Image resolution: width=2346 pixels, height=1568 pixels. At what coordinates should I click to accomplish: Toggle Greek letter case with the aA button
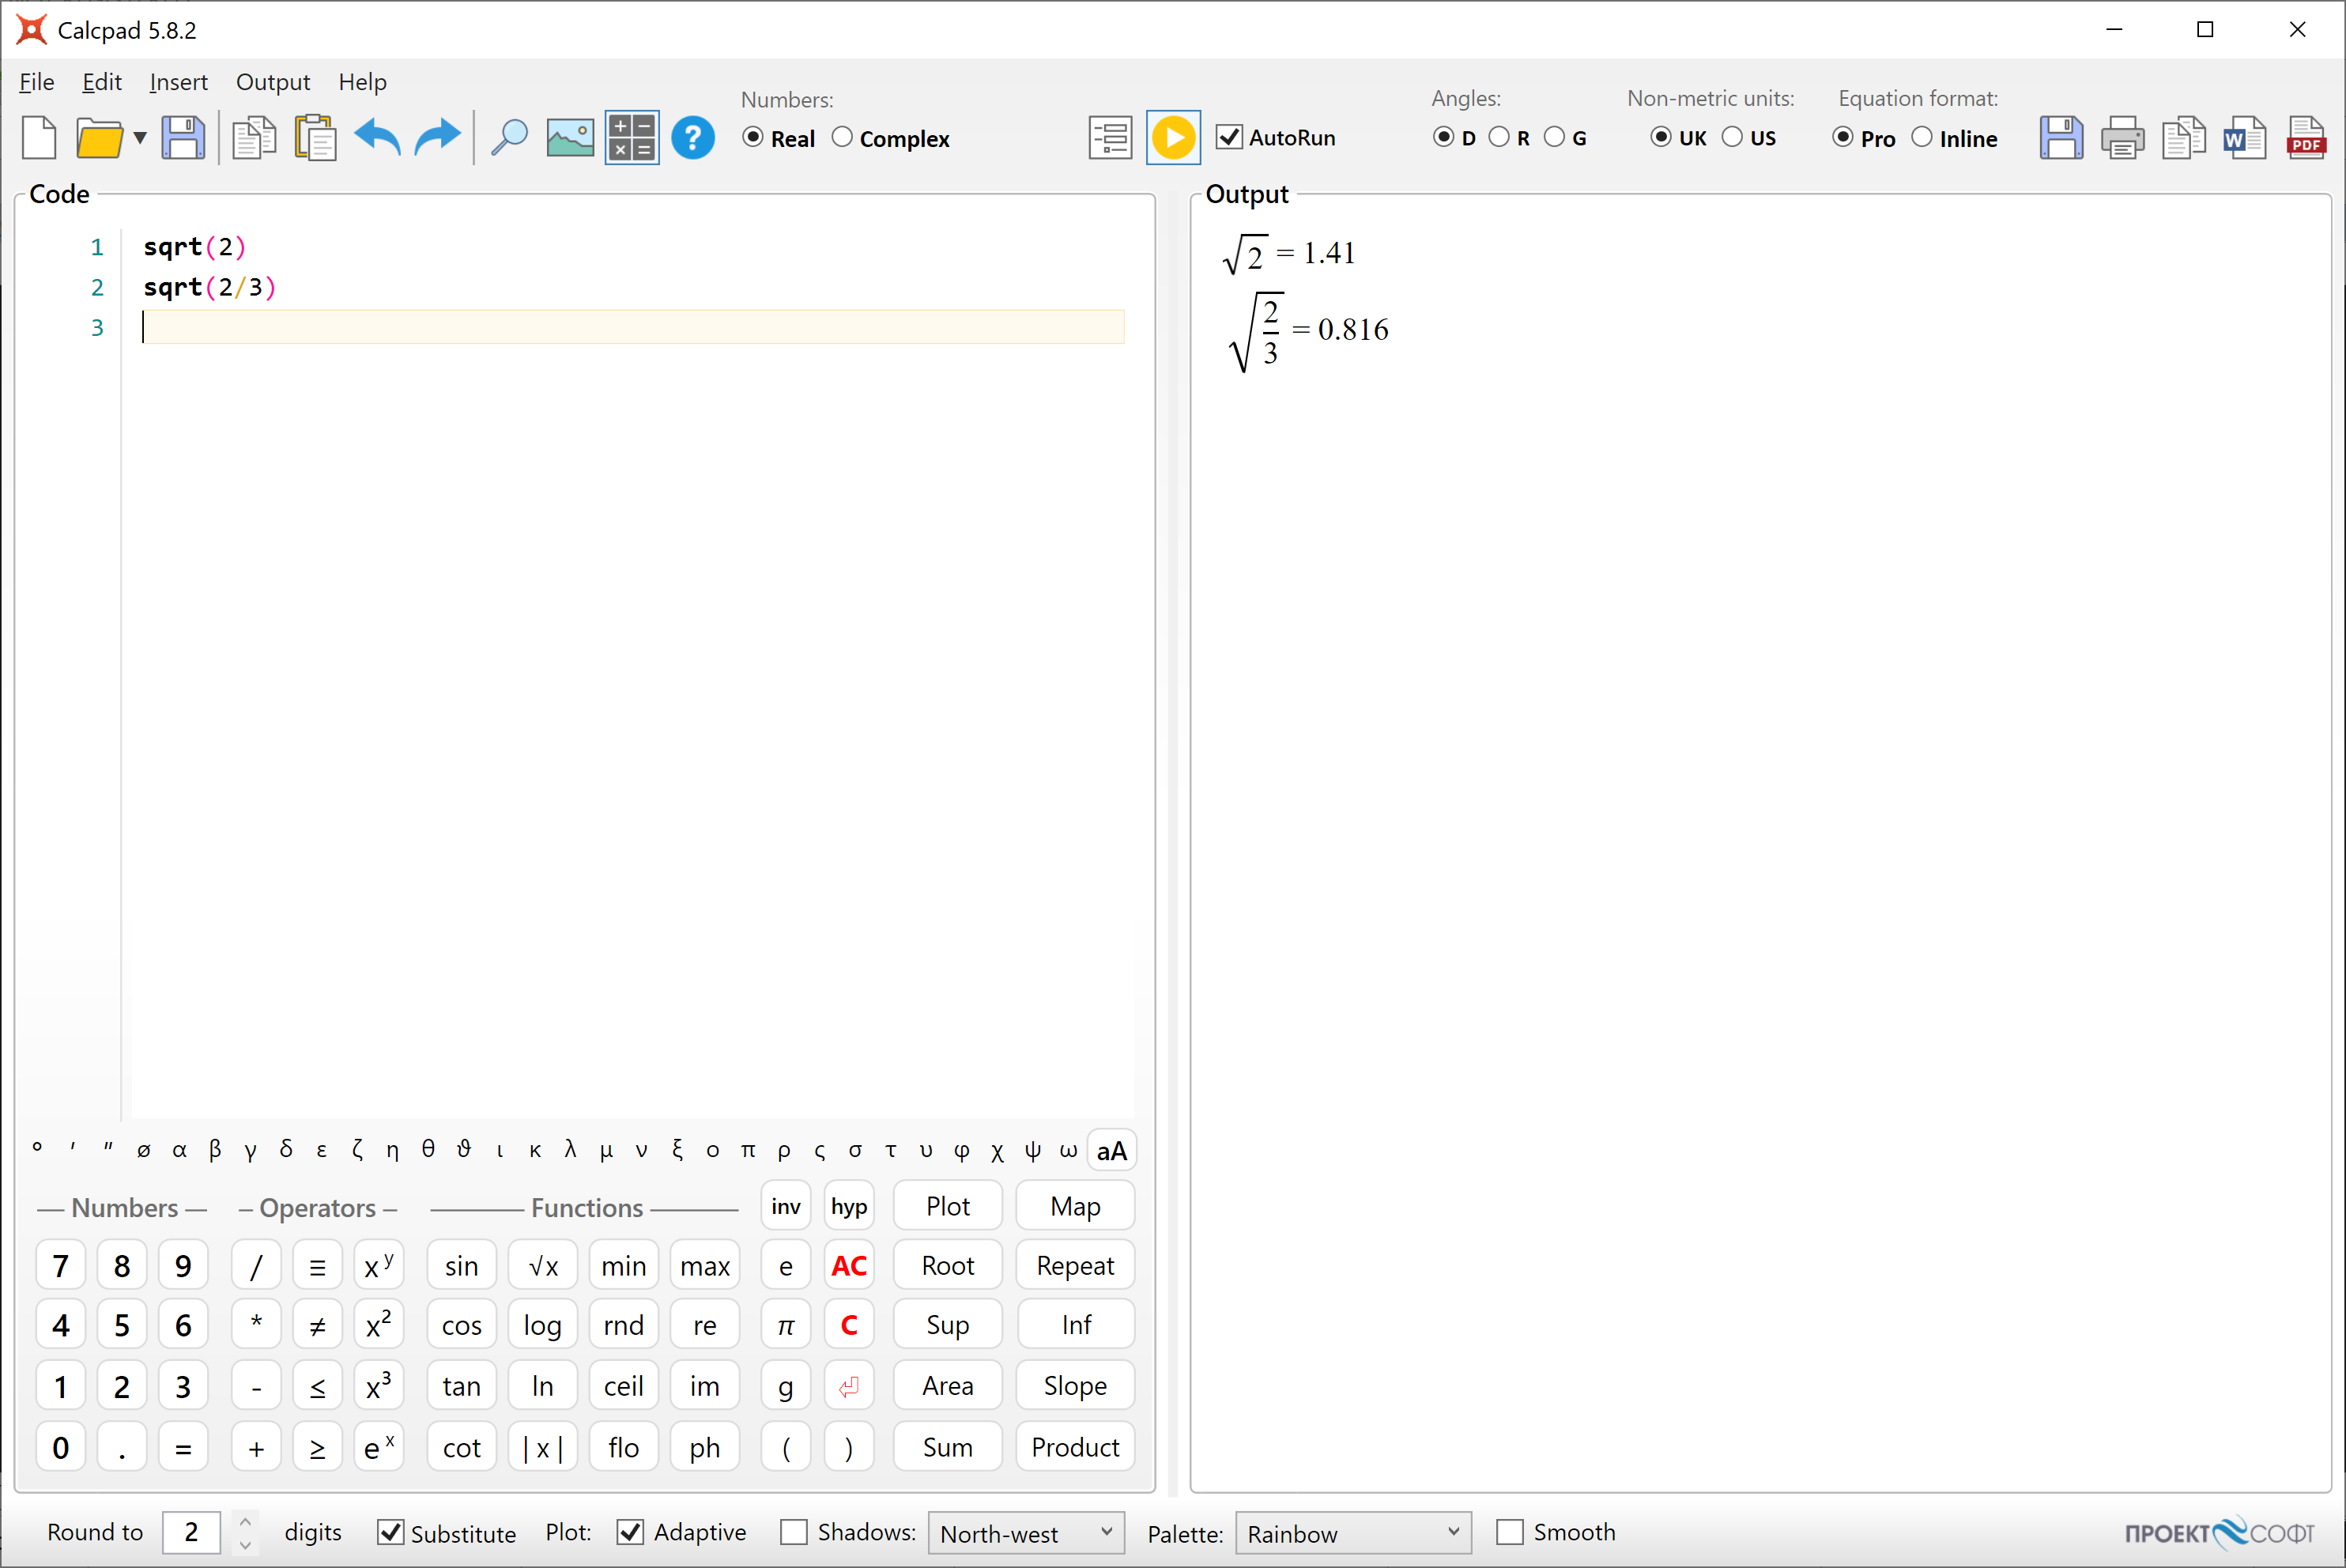[x=1111, y=1151]
